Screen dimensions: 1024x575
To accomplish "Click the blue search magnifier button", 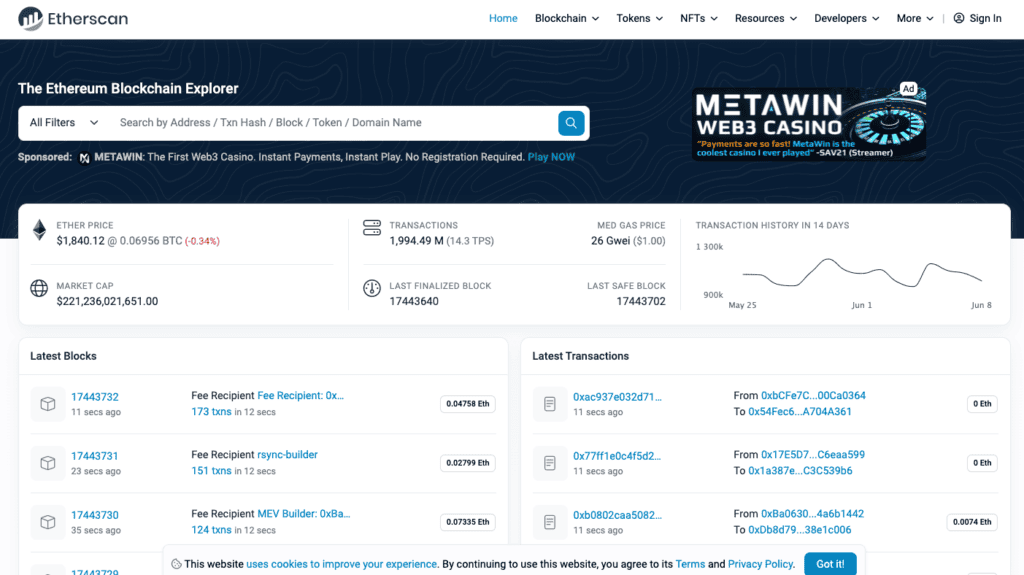I will click(x=571, y=123).
